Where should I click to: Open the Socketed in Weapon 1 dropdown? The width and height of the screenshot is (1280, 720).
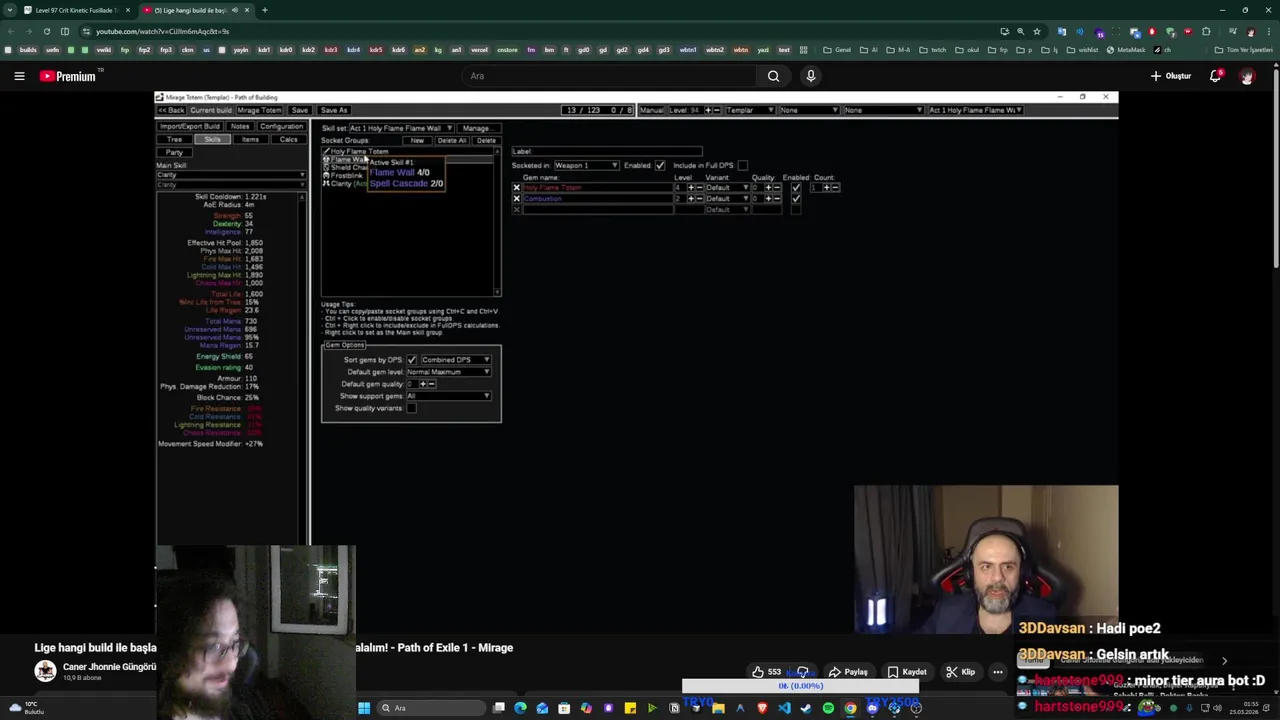pyautogui.click(x=586, y=165)
